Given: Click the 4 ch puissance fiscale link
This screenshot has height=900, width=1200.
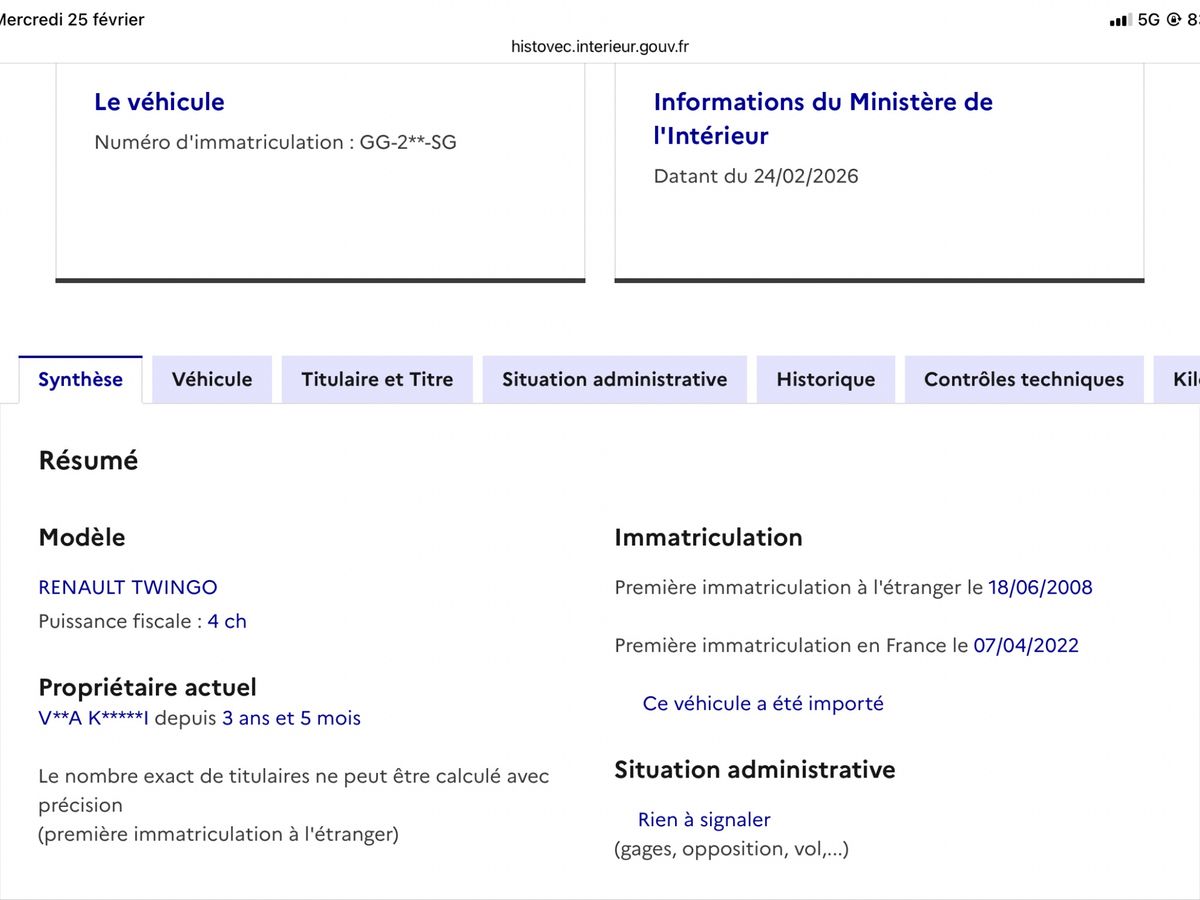Looking at the screenshot, I should 229,621.
